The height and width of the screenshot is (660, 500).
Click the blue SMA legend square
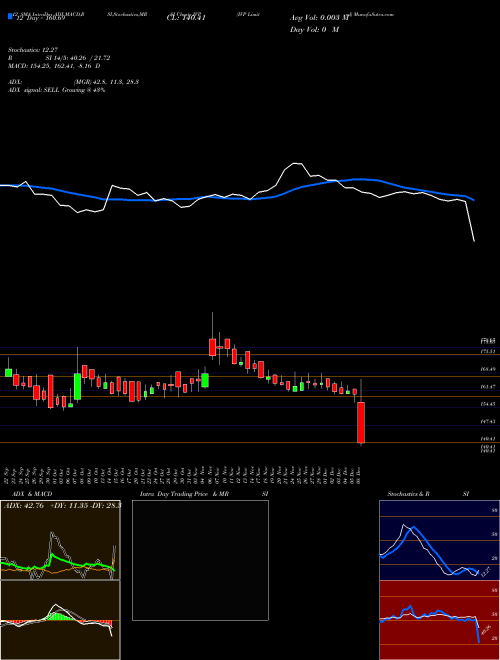pos(10,16)
